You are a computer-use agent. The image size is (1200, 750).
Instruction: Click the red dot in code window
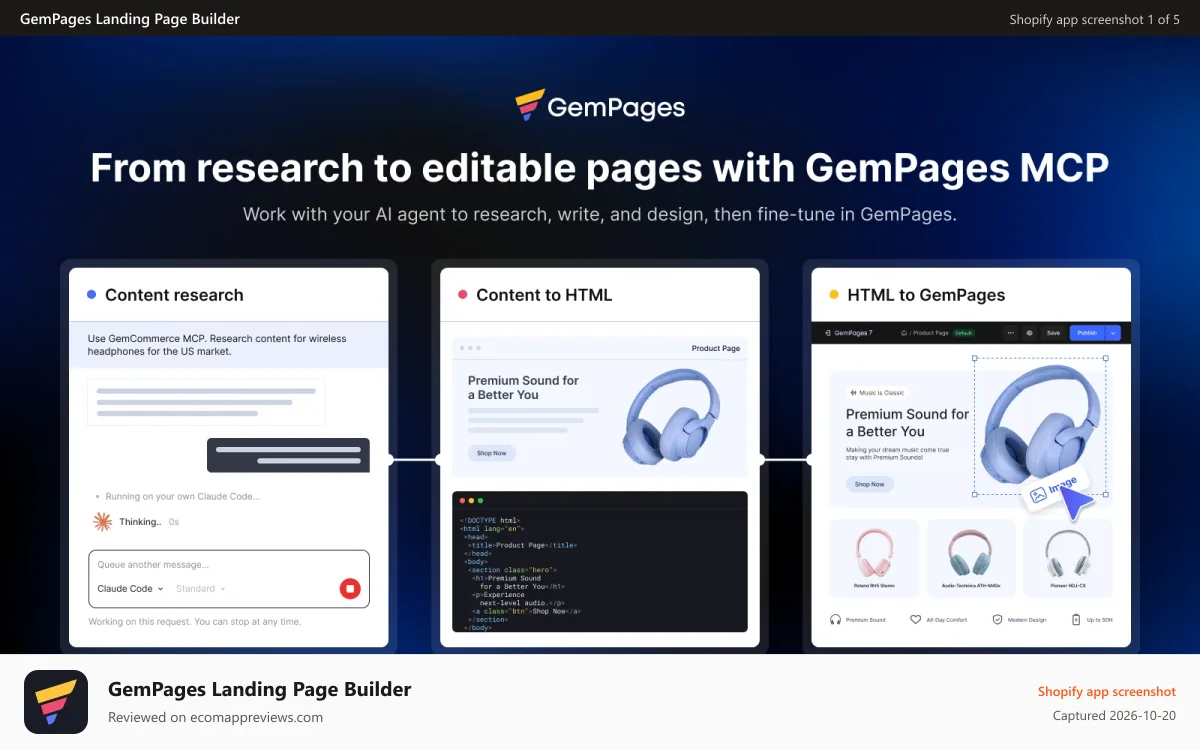coord(463,501)
